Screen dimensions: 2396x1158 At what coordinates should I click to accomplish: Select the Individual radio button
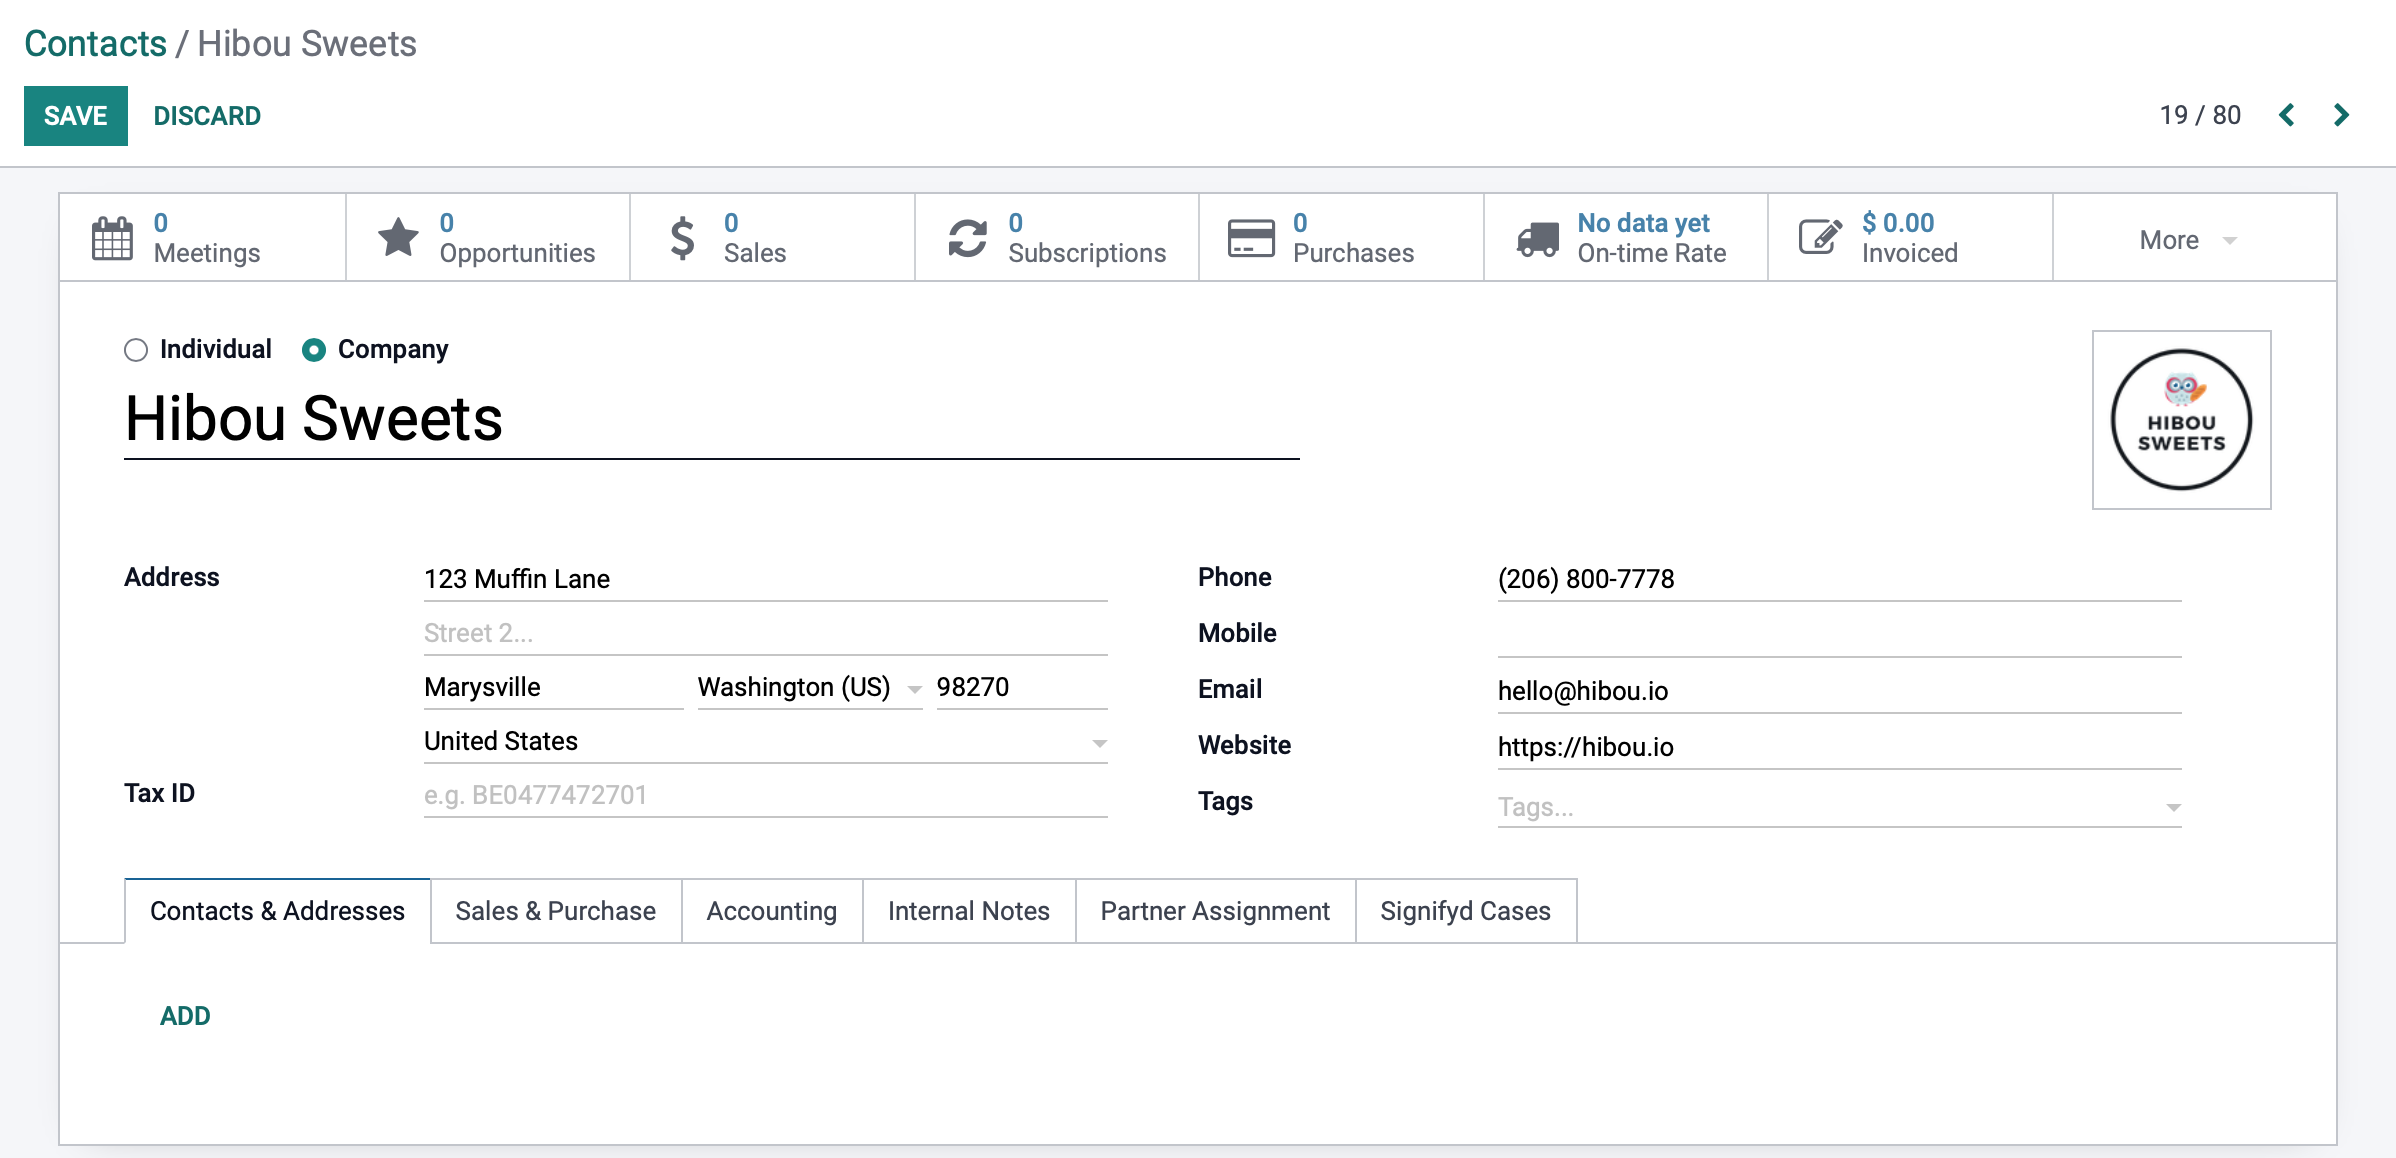pyautogui.click(x=133, y=350)
